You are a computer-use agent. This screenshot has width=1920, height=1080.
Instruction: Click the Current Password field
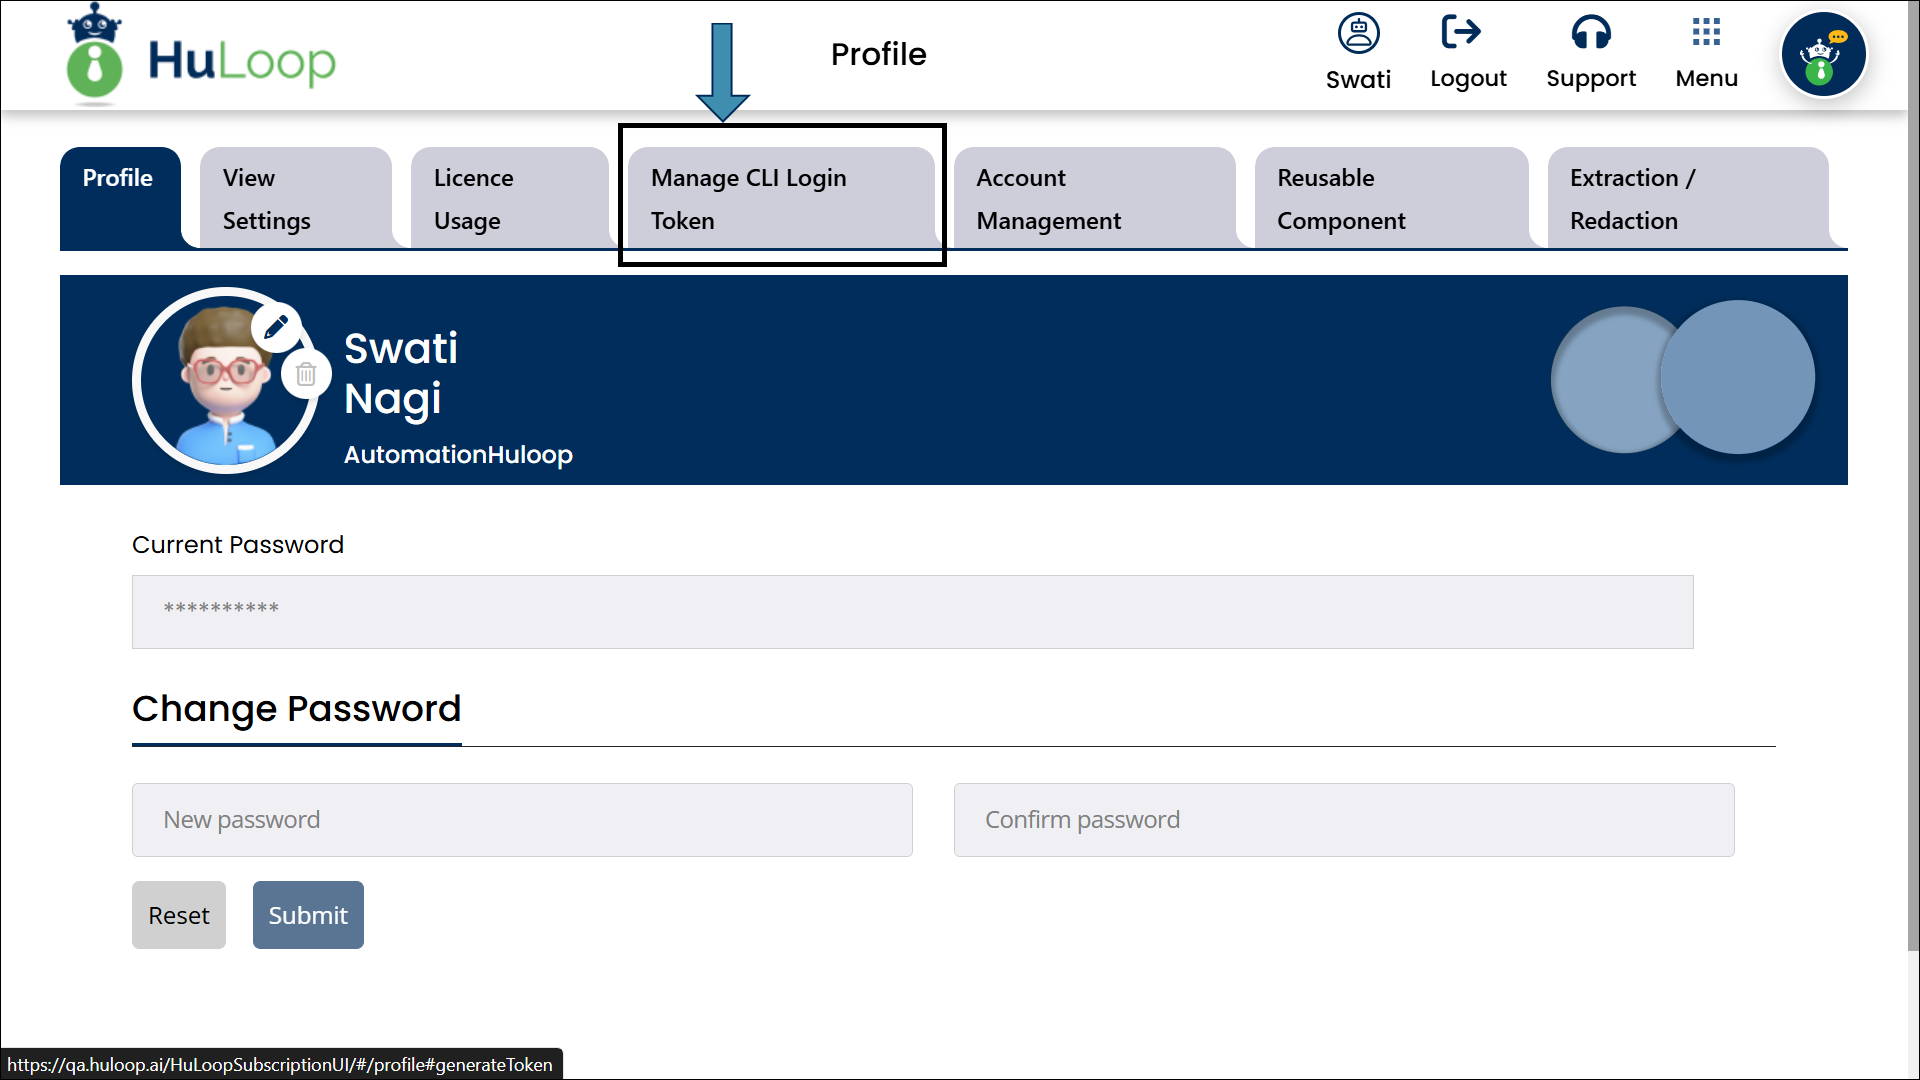click(912, 611)
